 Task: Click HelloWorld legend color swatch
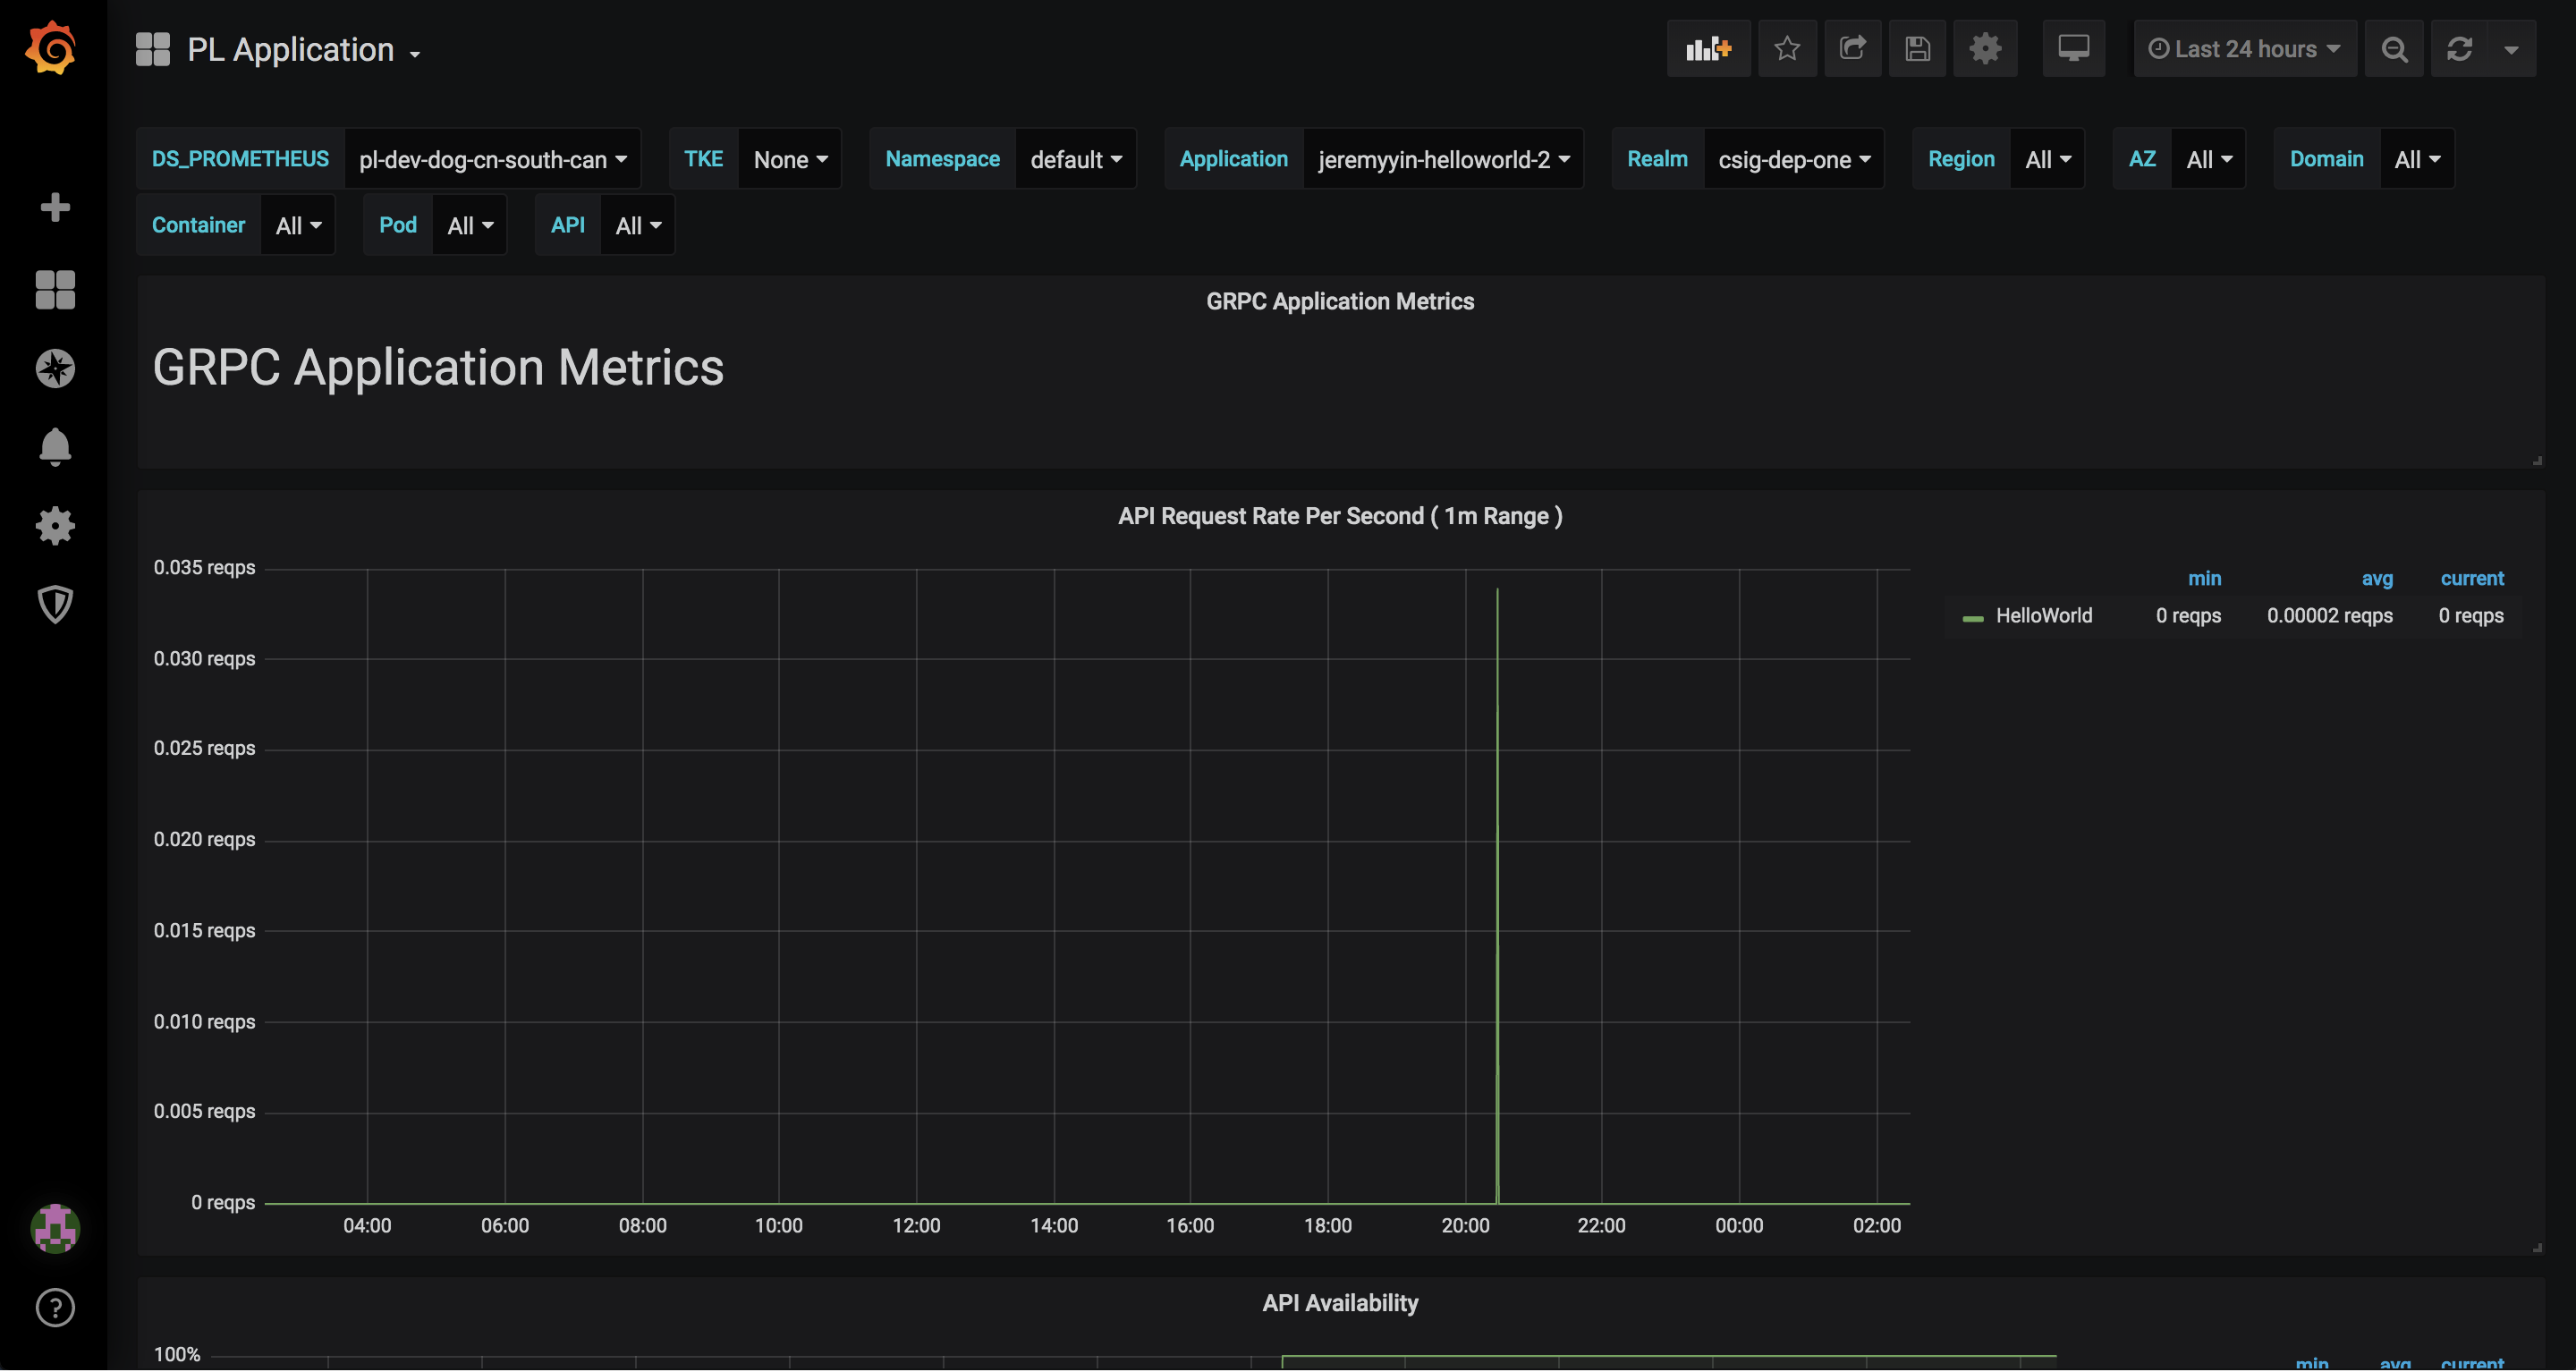[x=1972, y=618]
